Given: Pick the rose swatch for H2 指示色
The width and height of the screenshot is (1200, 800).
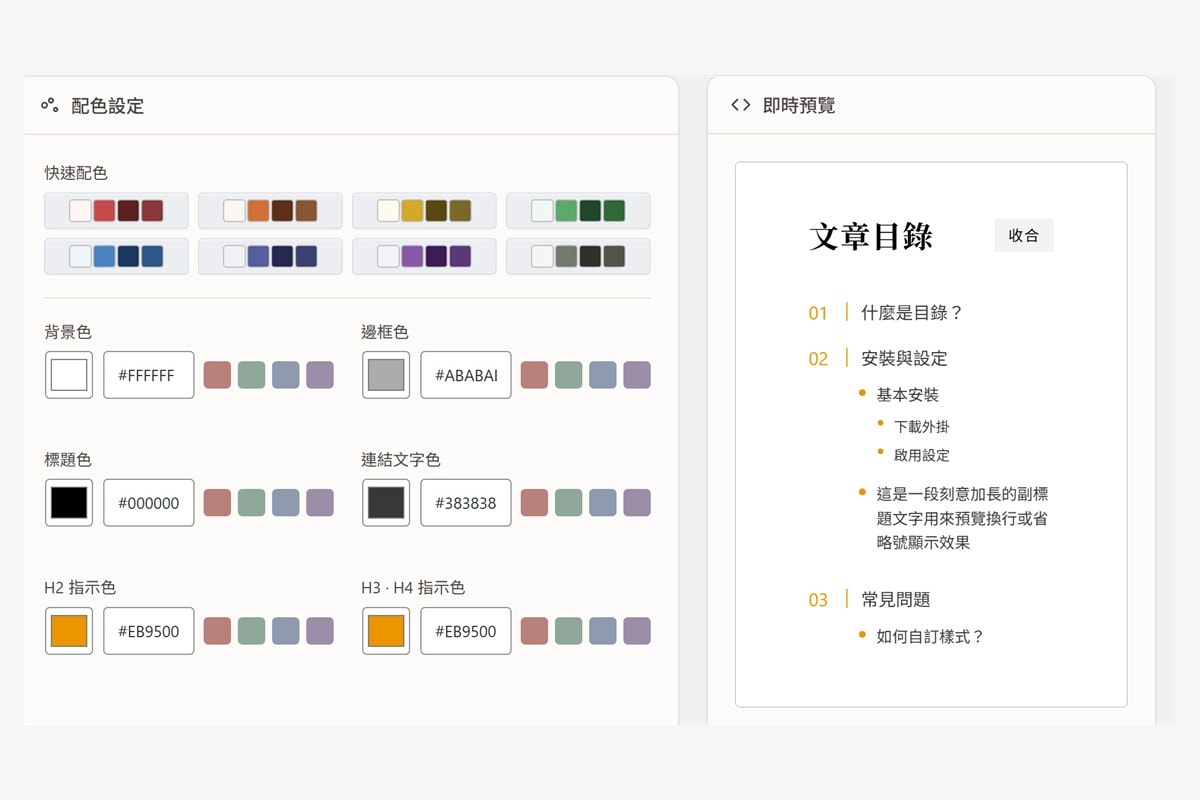Looking at the screenshot, I should point(217,631).
